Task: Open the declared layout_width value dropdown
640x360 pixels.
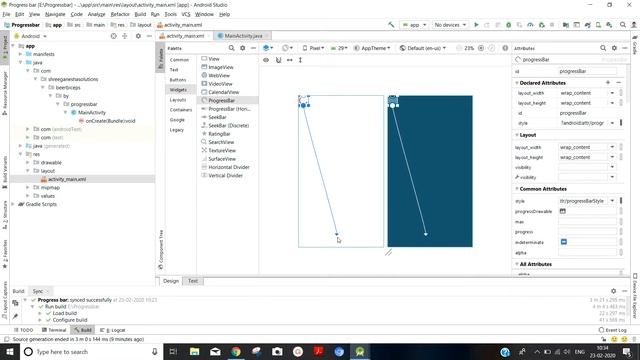Action: [x=612, y=93]
